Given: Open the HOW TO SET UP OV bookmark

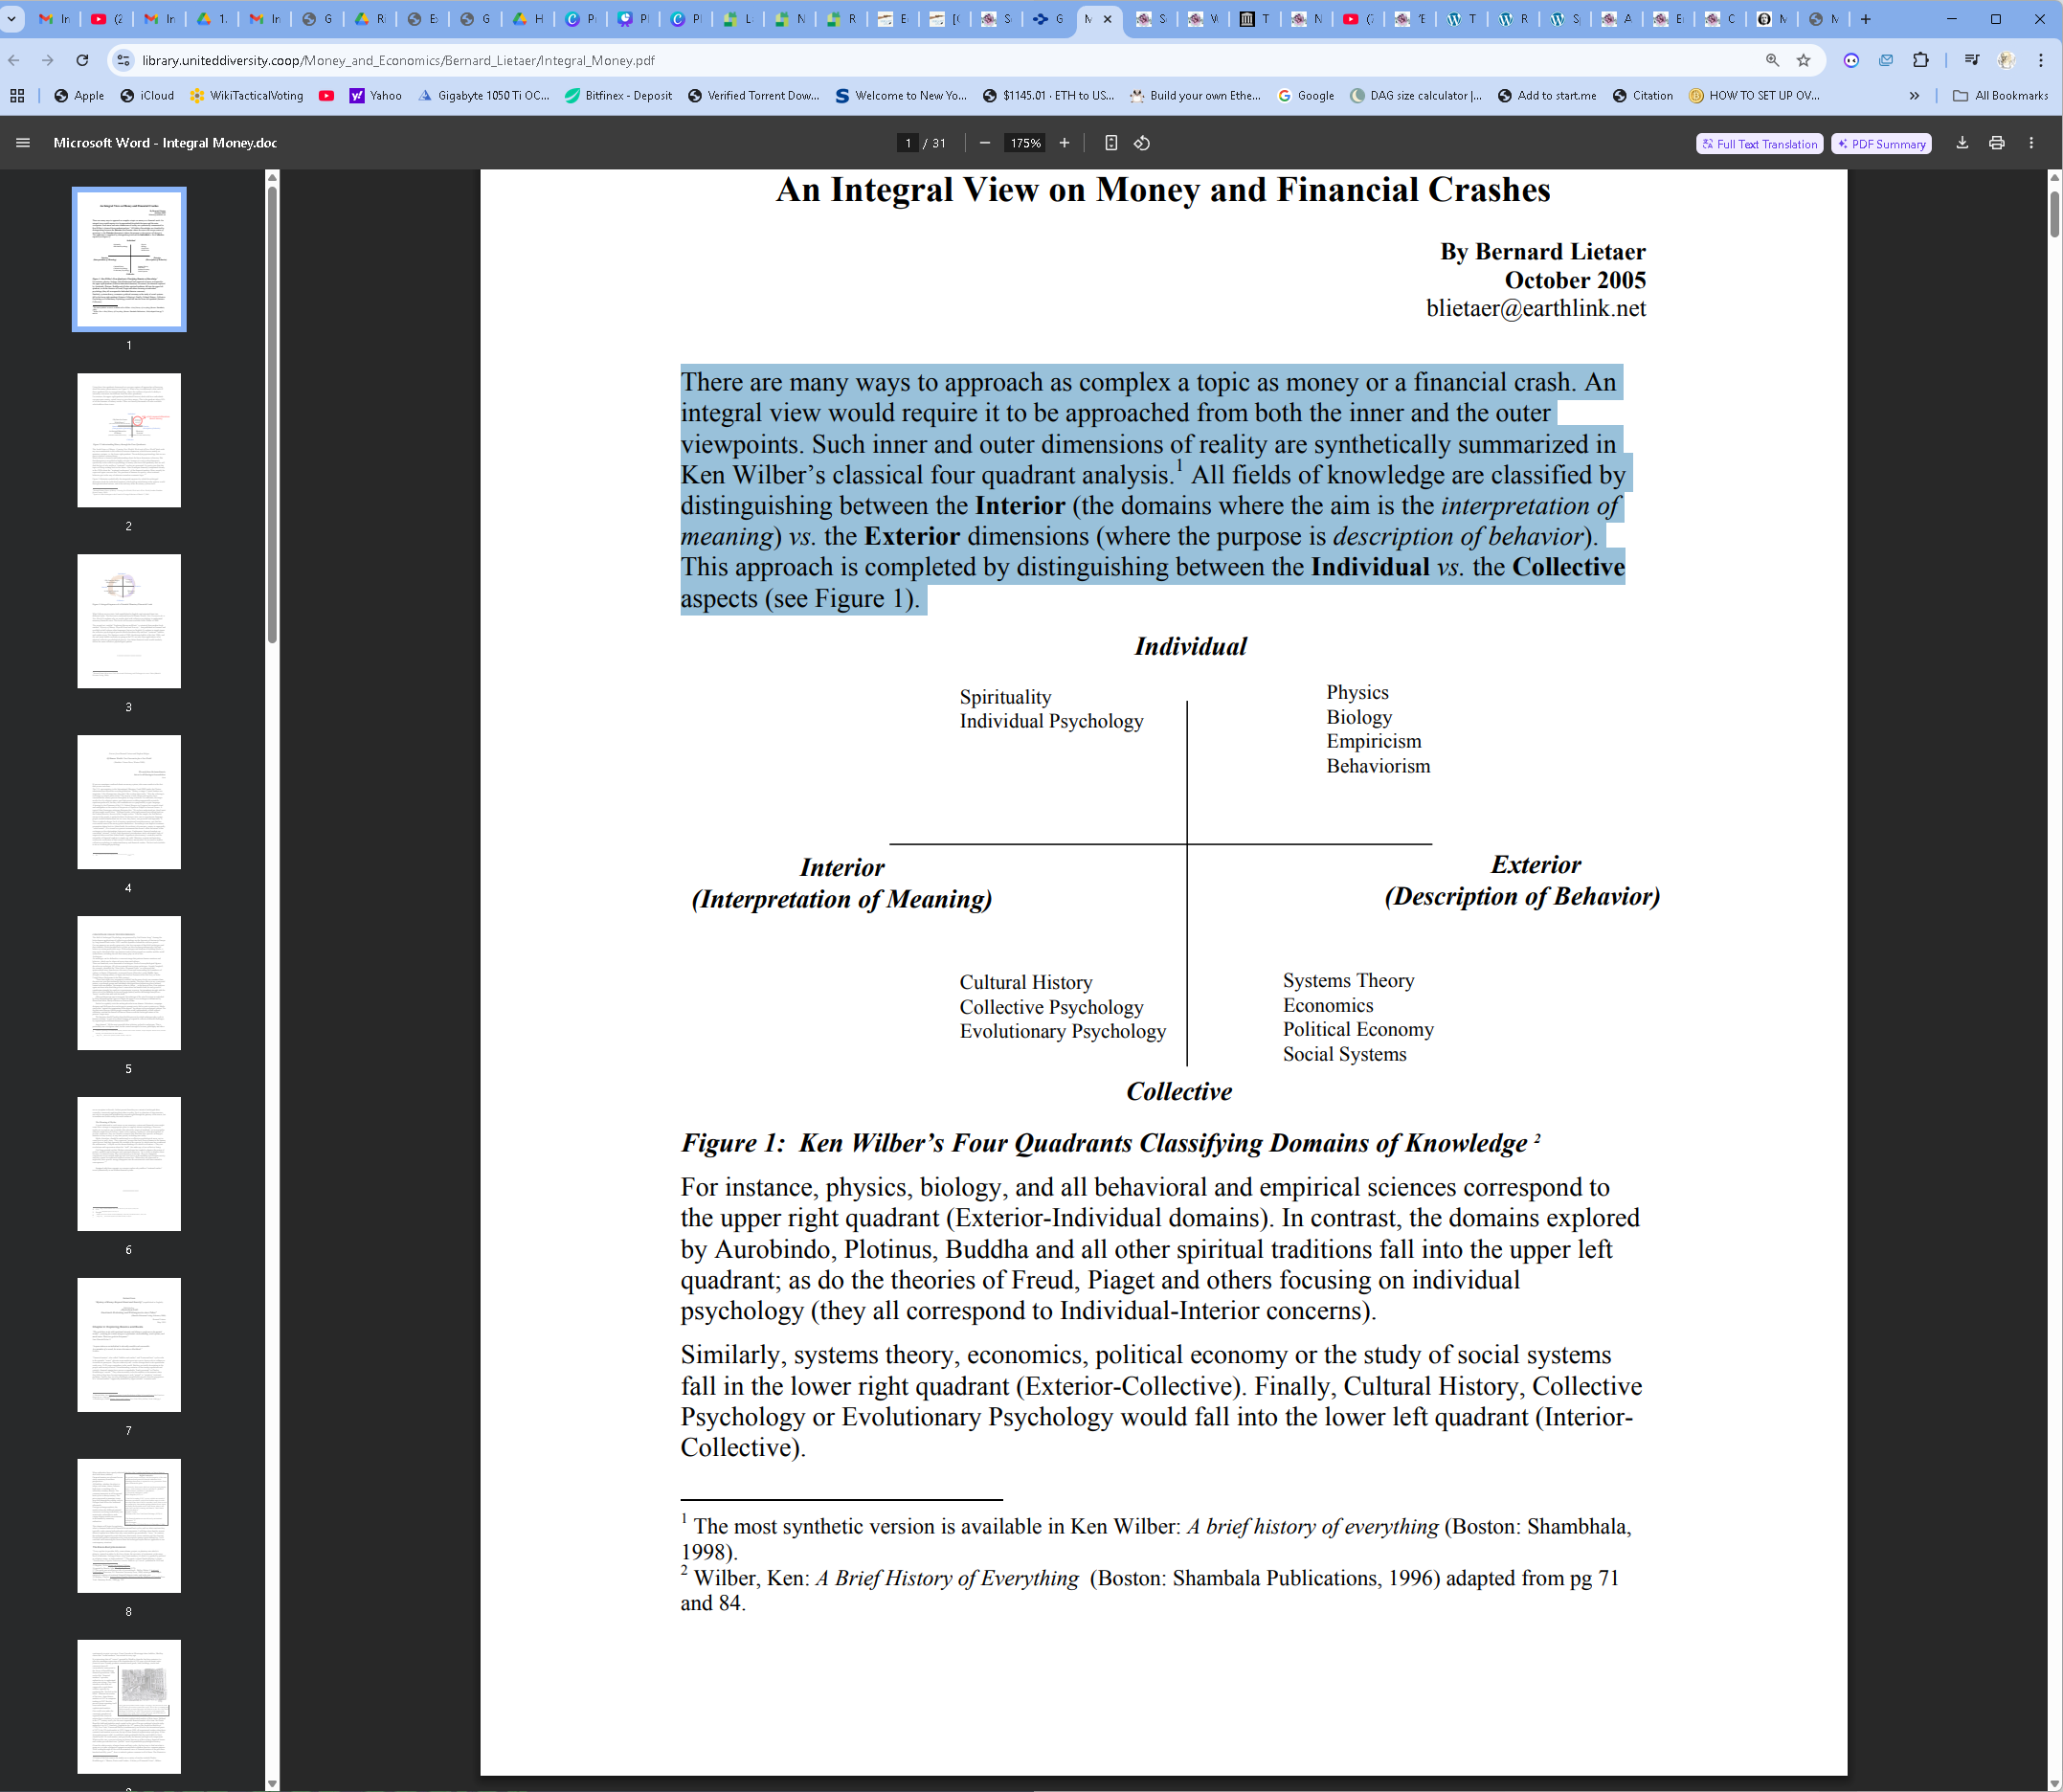Looking at the screenshot, I should [x=1754, y=95].
